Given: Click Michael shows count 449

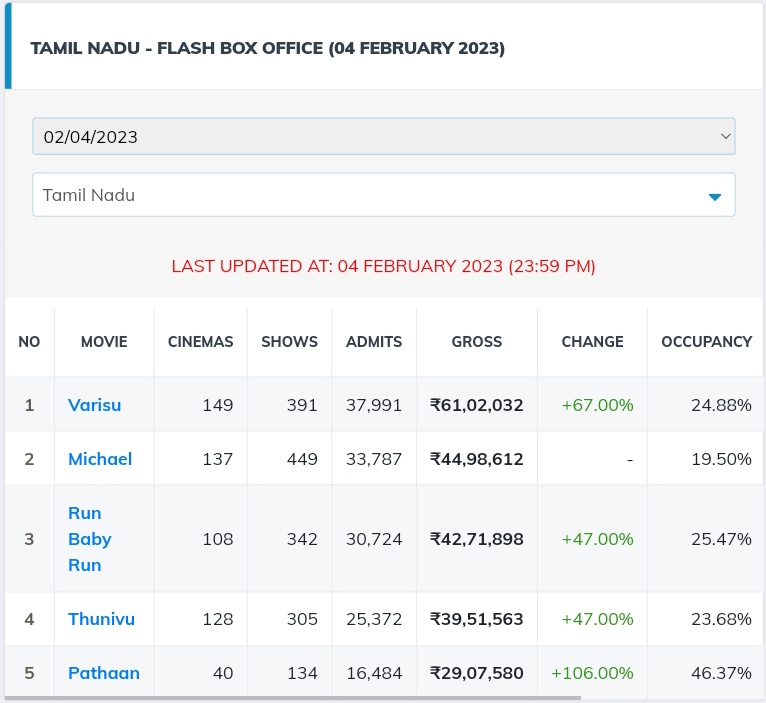Looking at the screenshot, I should pyautogui.click(x=302, y=459).
